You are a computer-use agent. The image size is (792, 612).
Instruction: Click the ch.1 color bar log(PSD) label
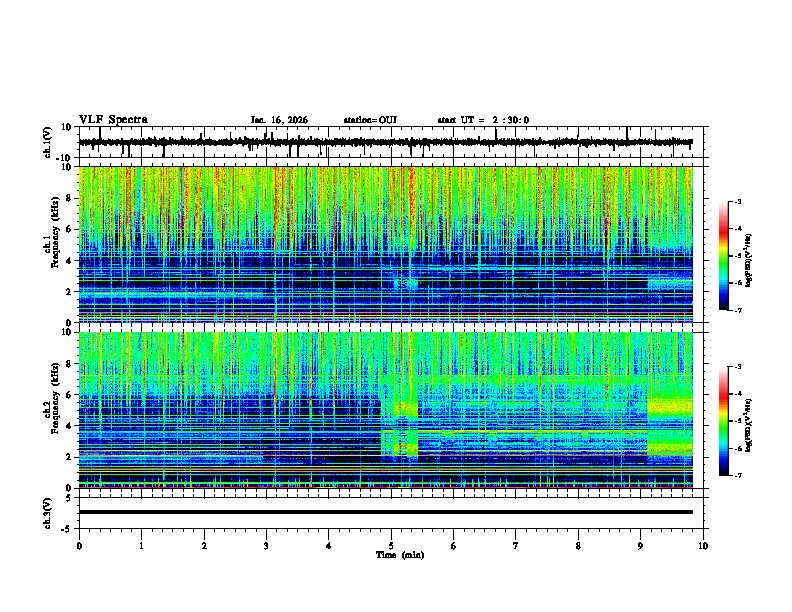(x=748, y=261)
